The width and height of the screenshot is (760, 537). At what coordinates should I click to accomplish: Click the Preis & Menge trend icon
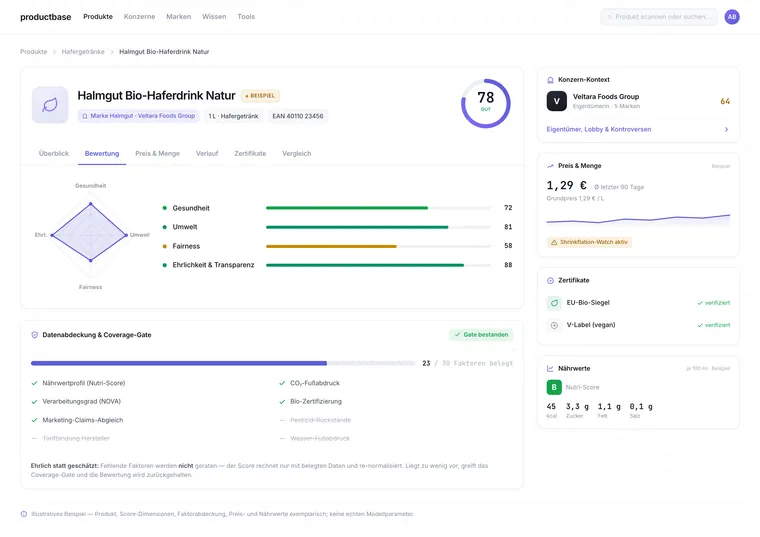click(550, 166)
